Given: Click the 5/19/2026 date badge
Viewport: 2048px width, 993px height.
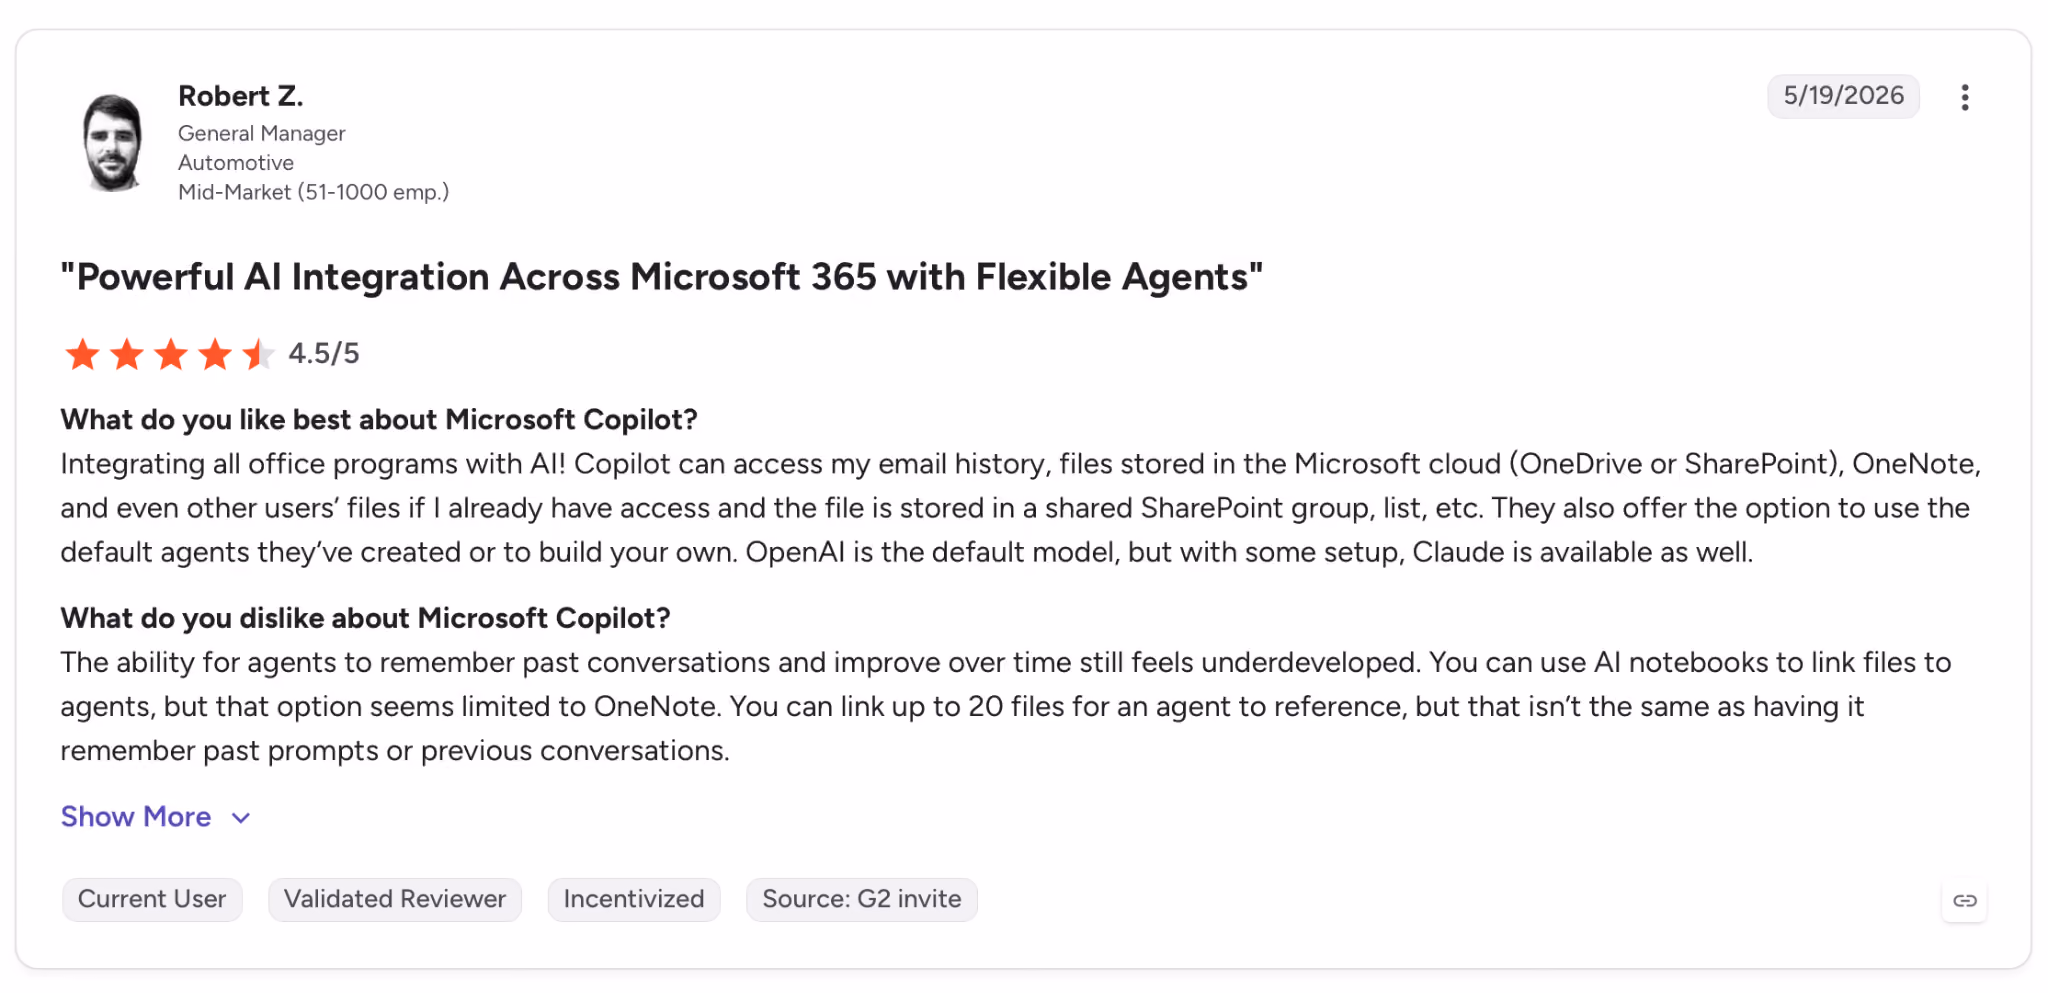Looking at the screenshot, I should point(1843,96).
